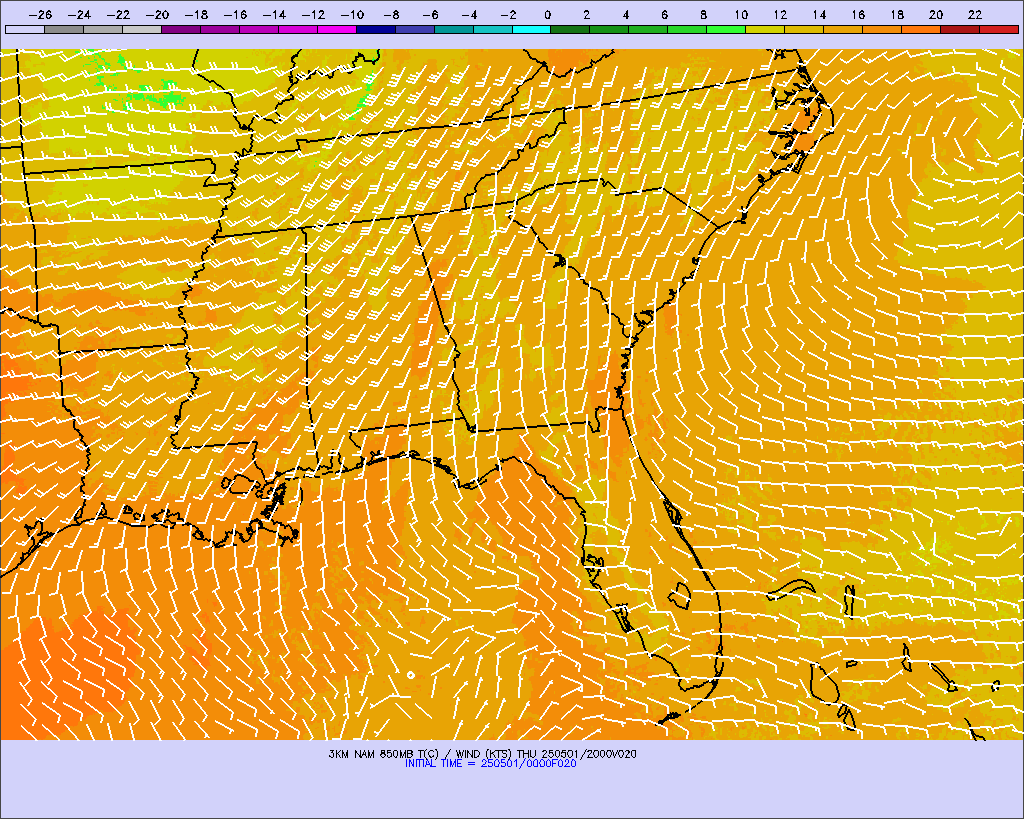Viewport: 1024px width, 819px height.
Task: Select the blue swatch between -8 and -6
Action: pos(415,29)
